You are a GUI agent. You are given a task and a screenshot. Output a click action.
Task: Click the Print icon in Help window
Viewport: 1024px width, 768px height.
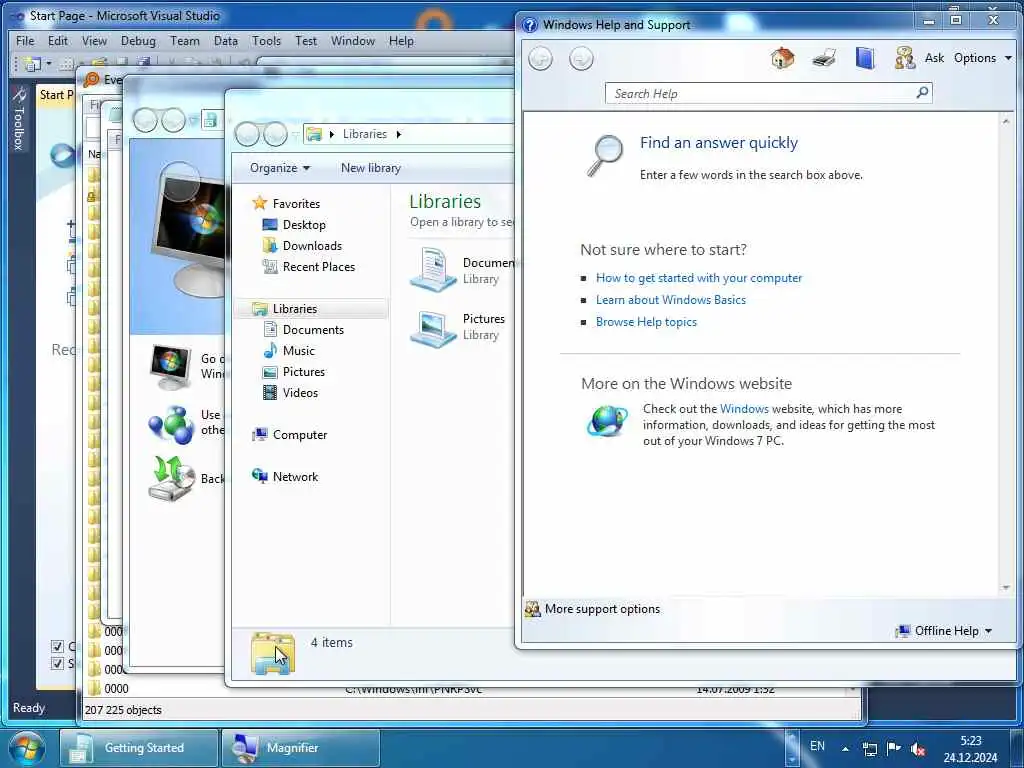pyautogui.click(x=824, y=58)
